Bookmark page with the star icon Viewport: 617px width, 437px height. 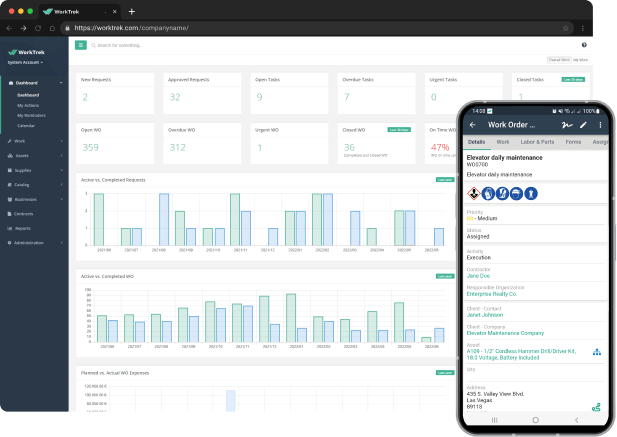(566, 28)
